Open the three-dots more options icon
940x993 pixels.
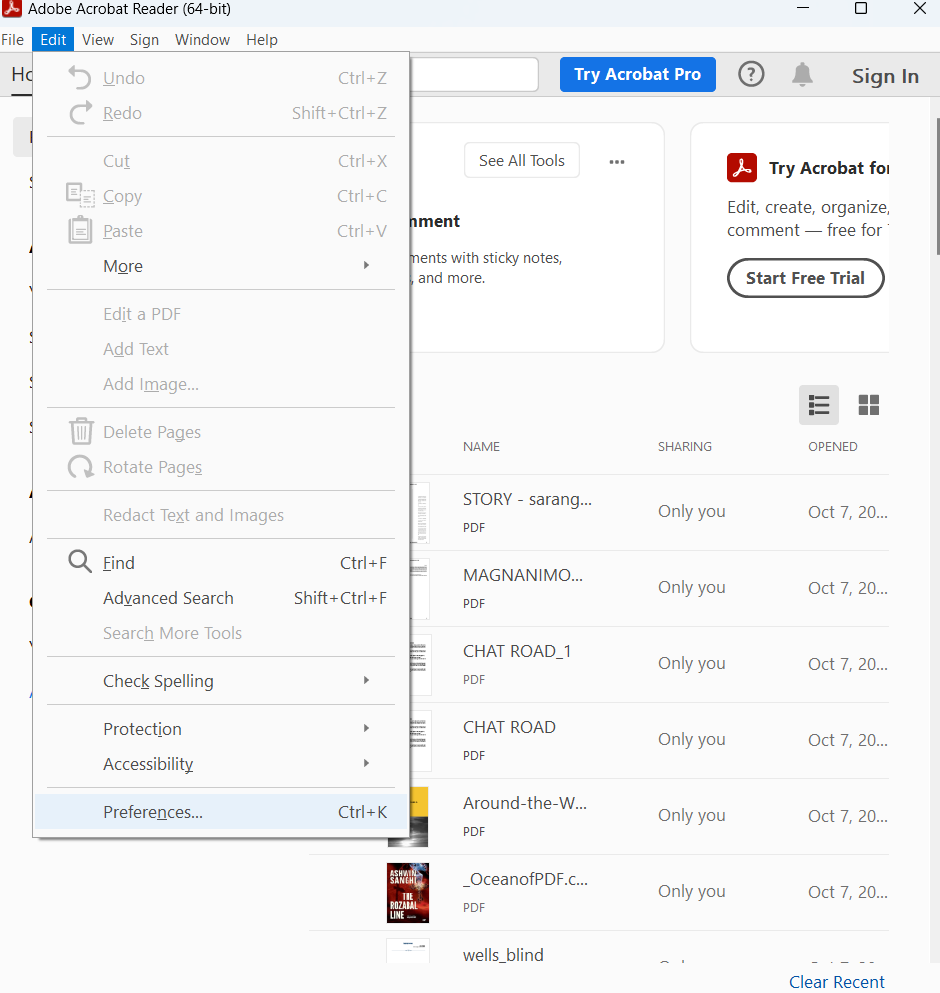click(x=617, y=161)
